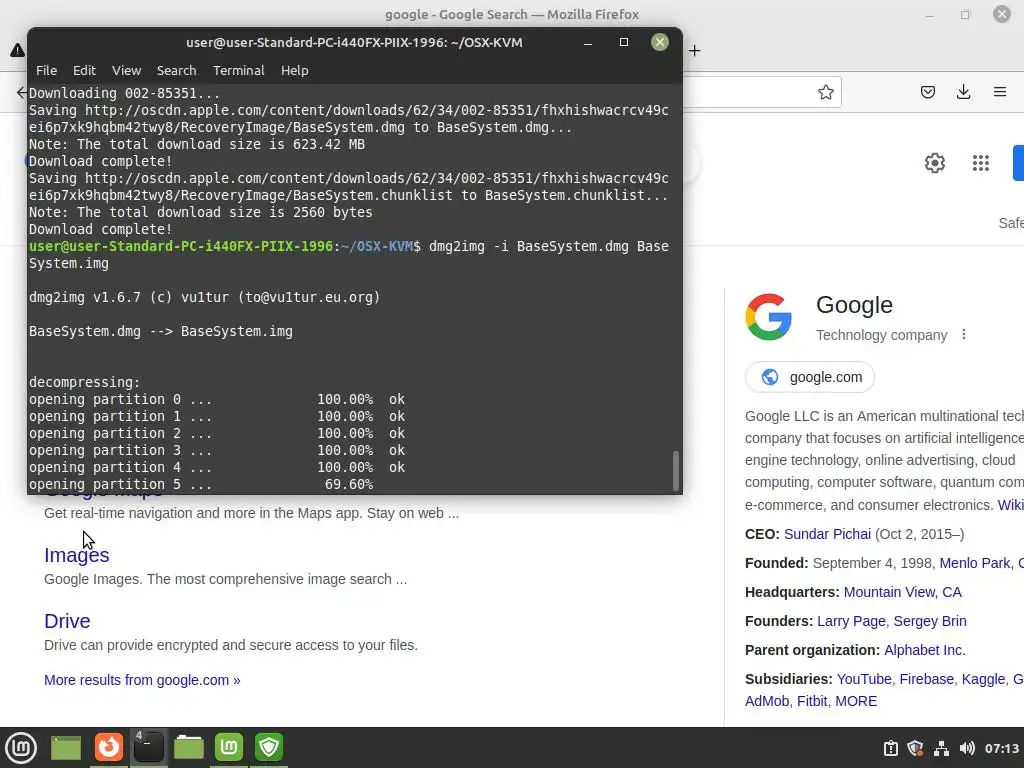Image resolution: width=1024 pixels, height=768 pixels.
Task: Open volume control tray icon
Action: 967,748
